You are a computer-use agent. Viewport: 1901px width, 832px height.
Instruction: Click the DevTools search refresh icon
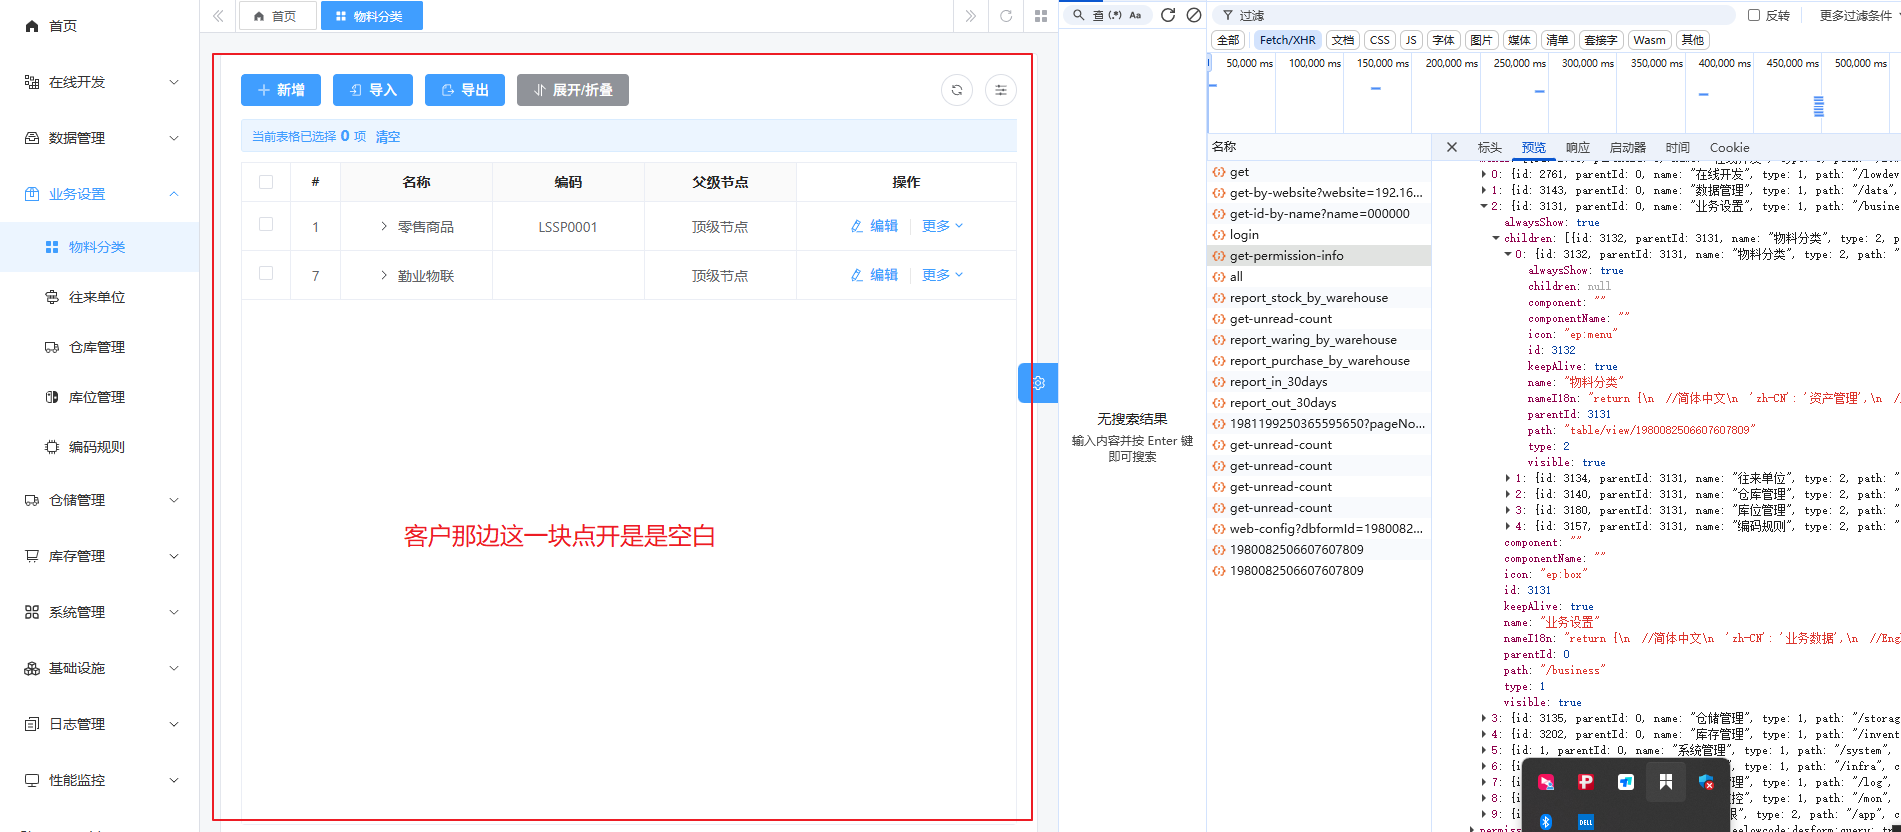pyautogui.click(x=1167, y=15)
